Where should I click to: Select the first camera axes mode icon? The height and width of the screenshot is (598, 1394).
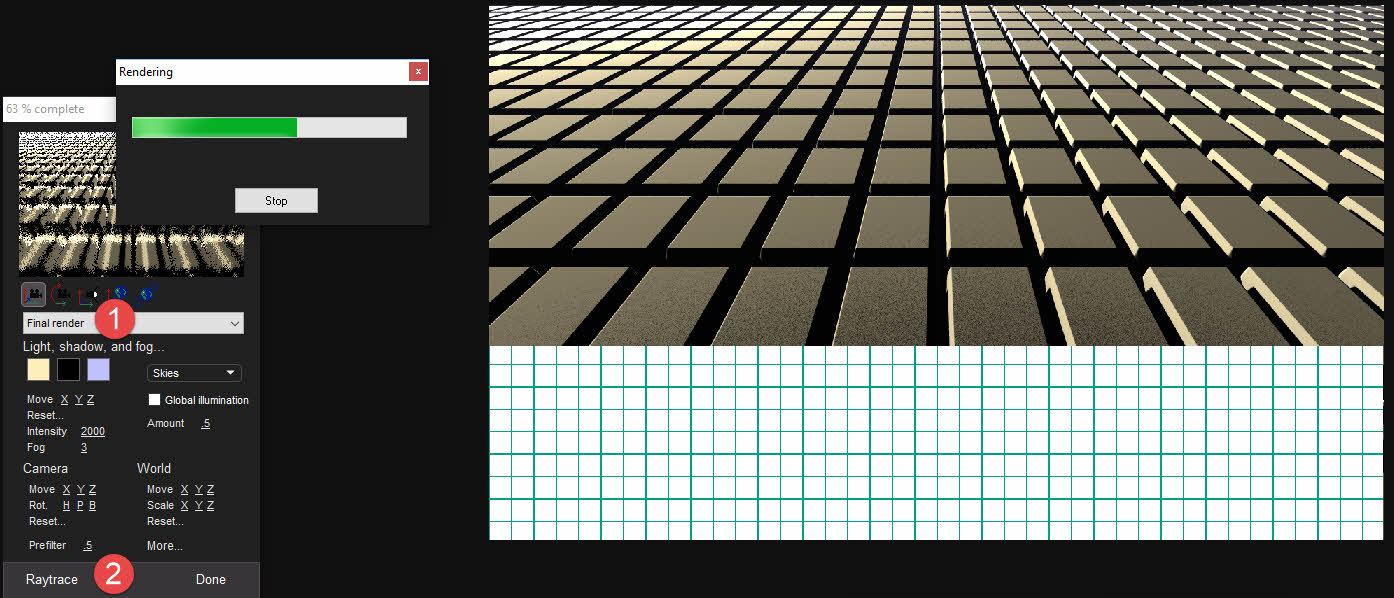[x=34, y=295]
